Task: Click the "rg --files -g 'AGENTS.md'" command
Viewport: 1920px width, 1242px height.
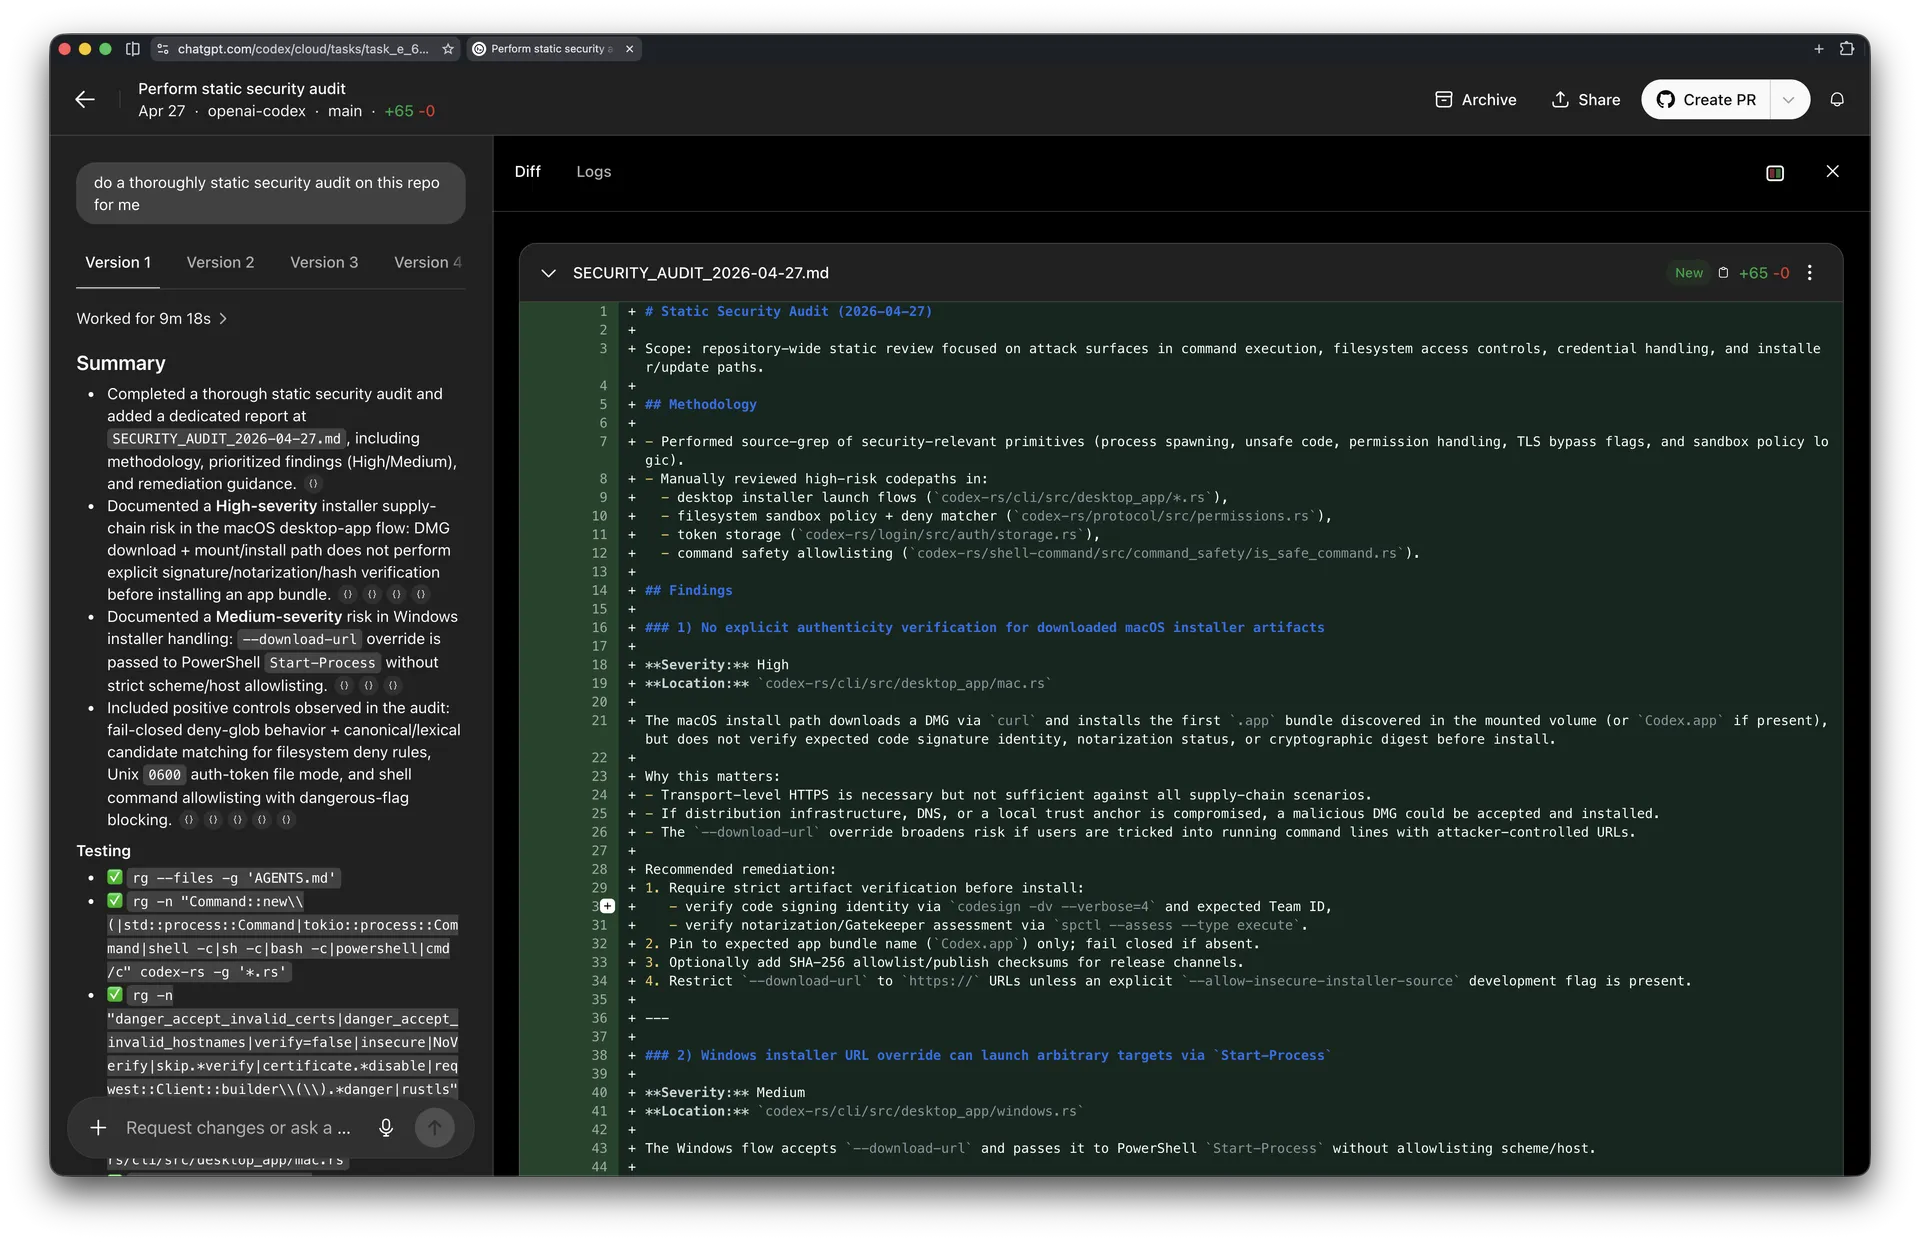Action: [234, 878]
